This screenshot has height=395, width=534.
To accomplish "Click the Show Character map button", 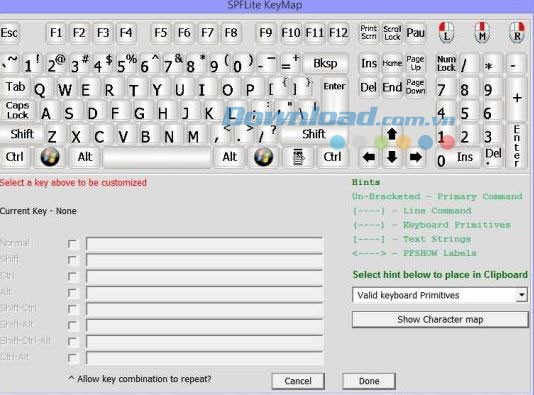I will [440, 319].
